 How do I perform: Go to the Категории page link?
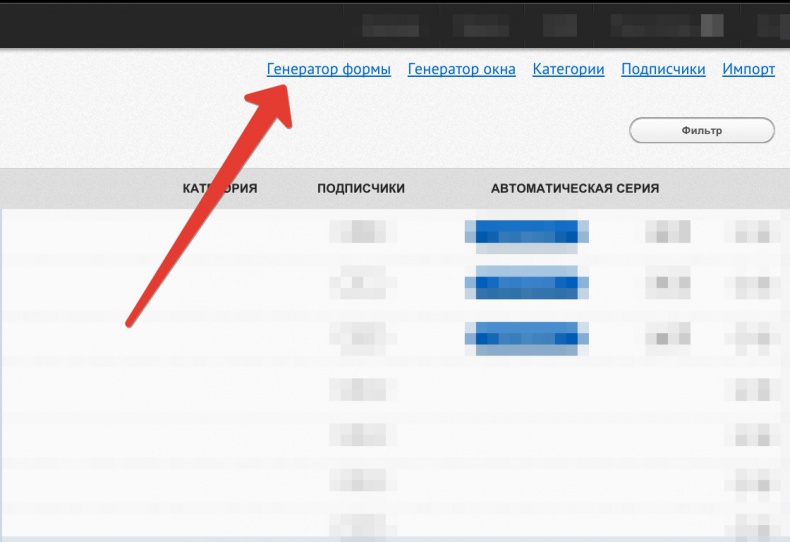pos(568,69)
